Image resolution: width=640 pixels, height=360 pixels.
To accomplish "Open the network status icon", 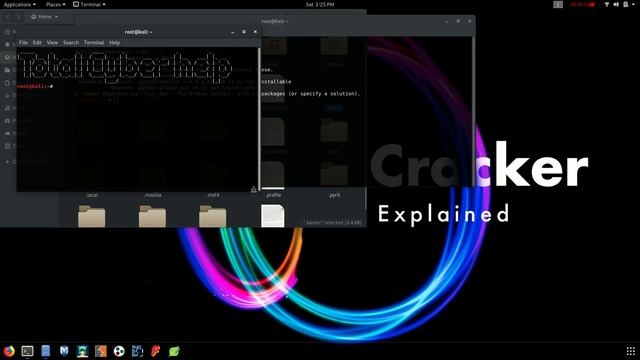I will (x=607, y=4).
